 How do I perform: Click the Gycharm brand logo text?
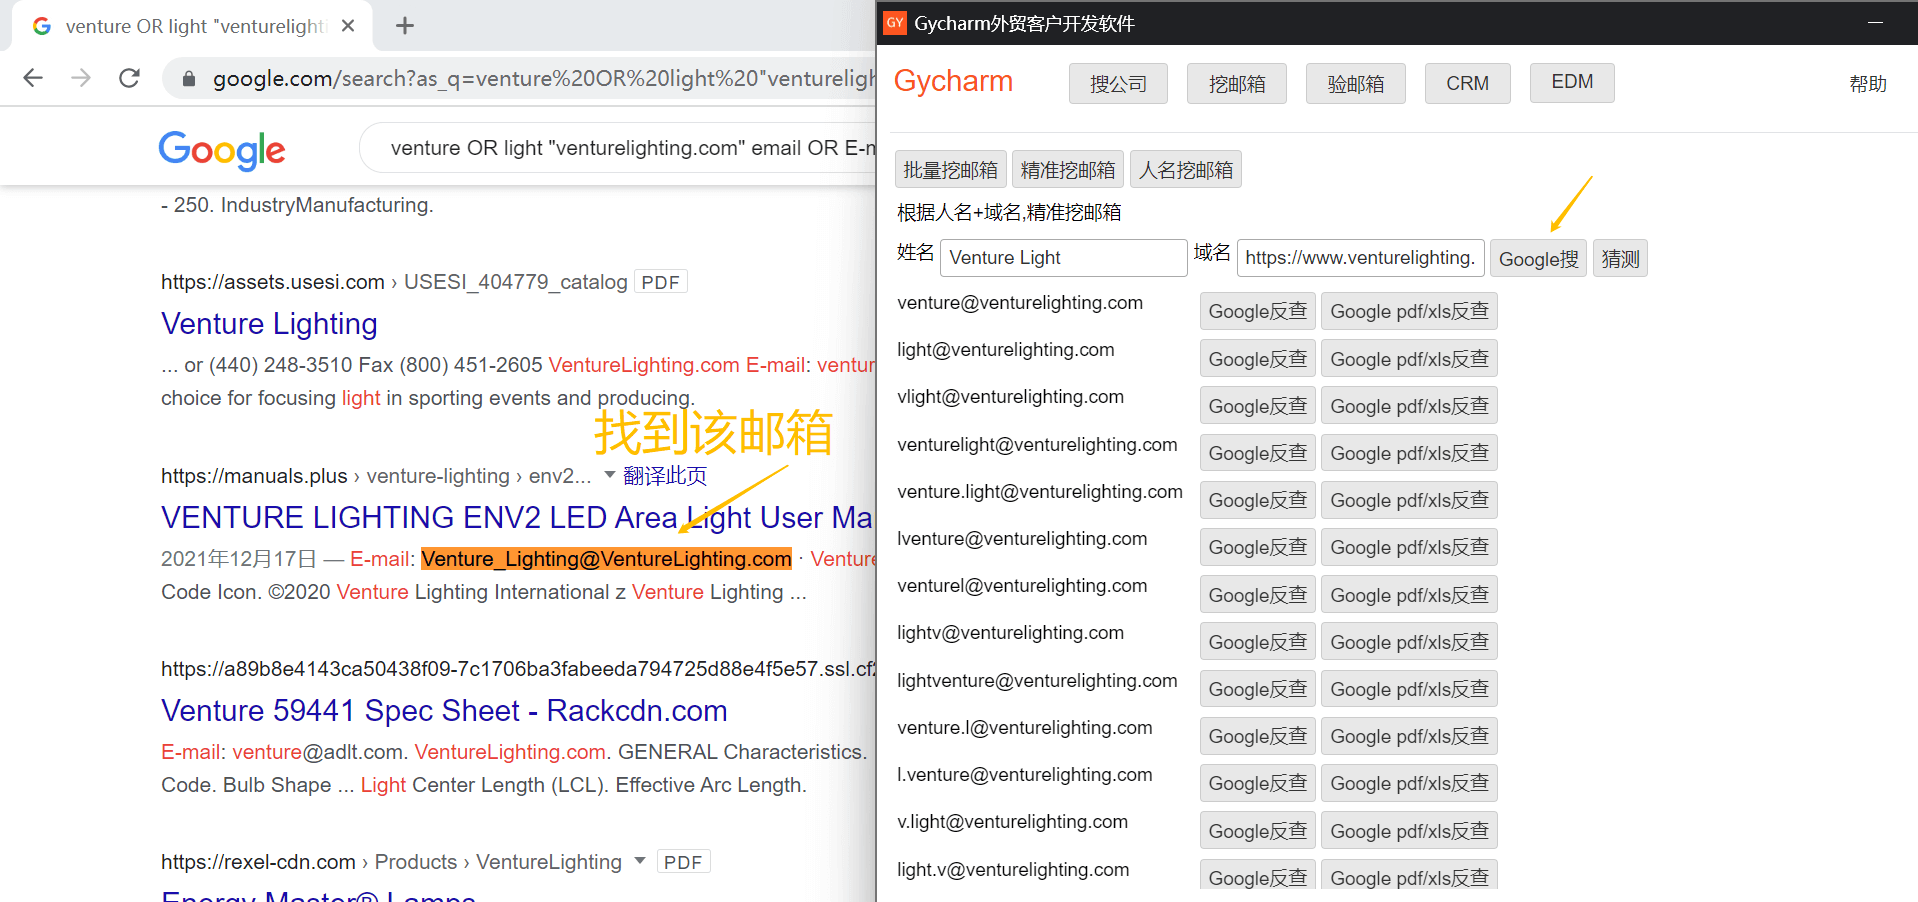pyautogui.click(x=953, y=81)
